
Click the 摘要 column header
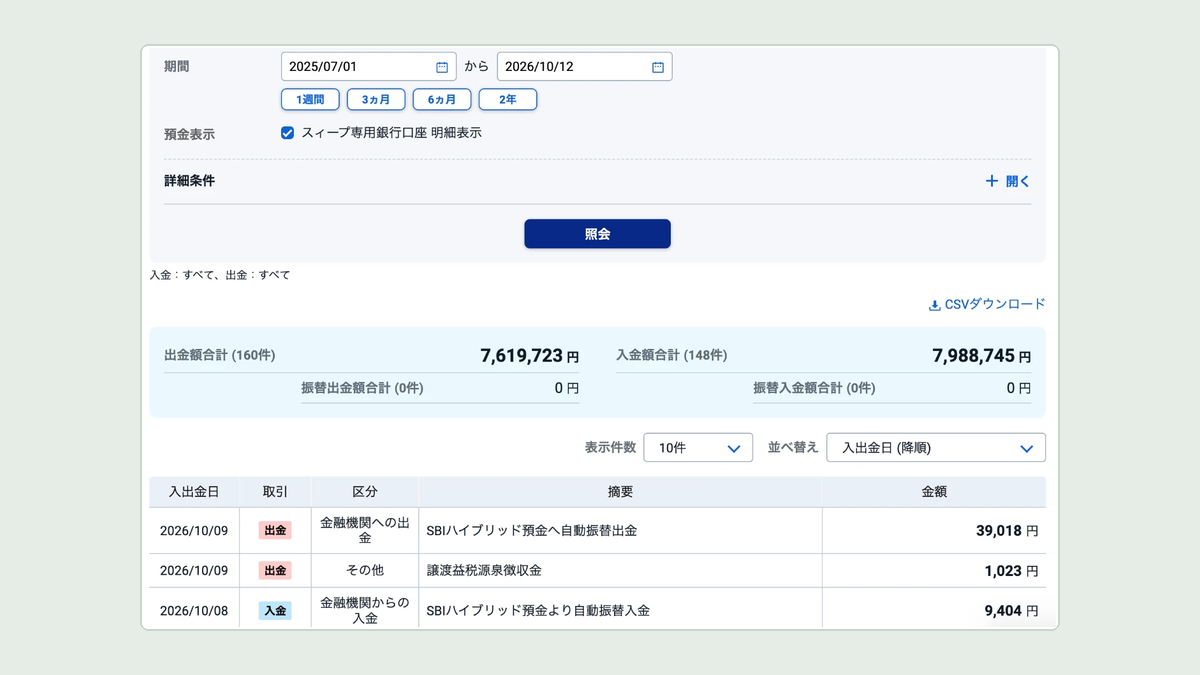620,492
